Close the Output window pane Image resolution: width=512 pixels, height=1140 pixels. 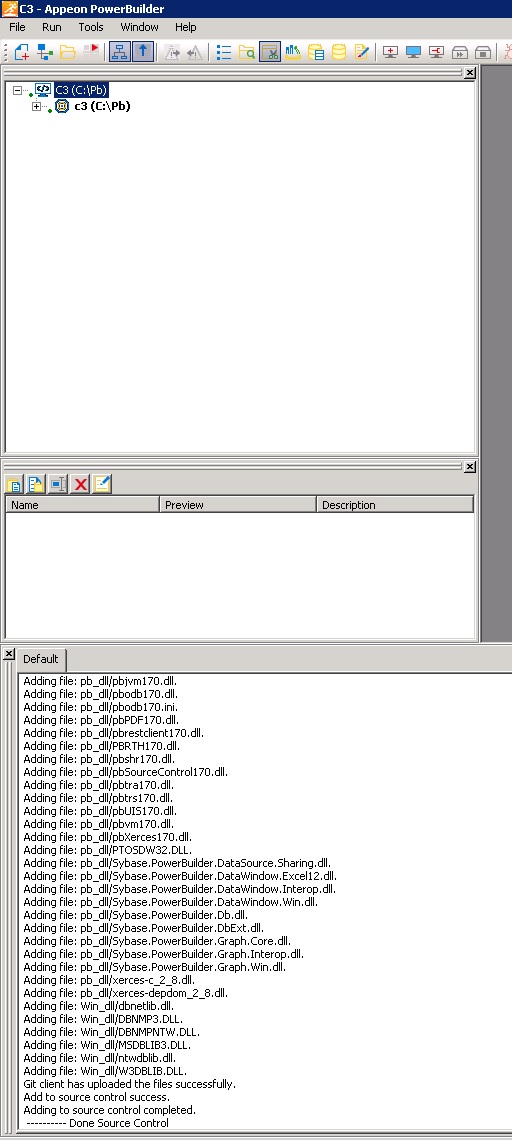coord(8,654)
